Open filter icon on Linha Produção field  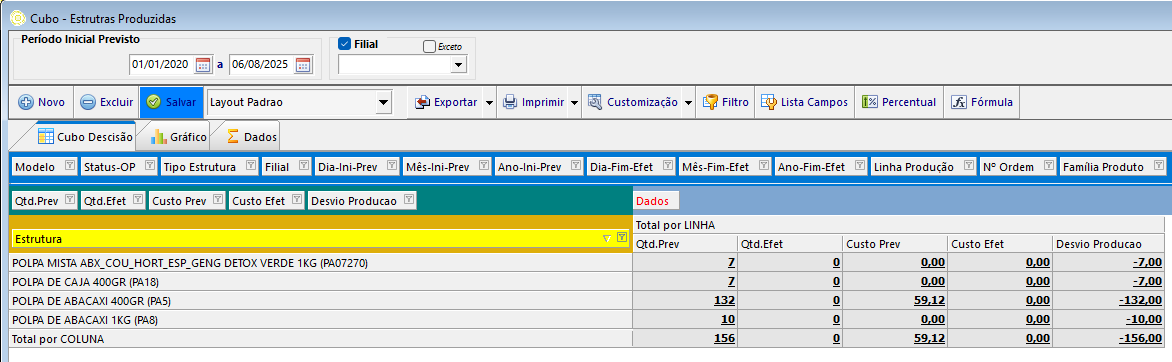pos(969,166)
